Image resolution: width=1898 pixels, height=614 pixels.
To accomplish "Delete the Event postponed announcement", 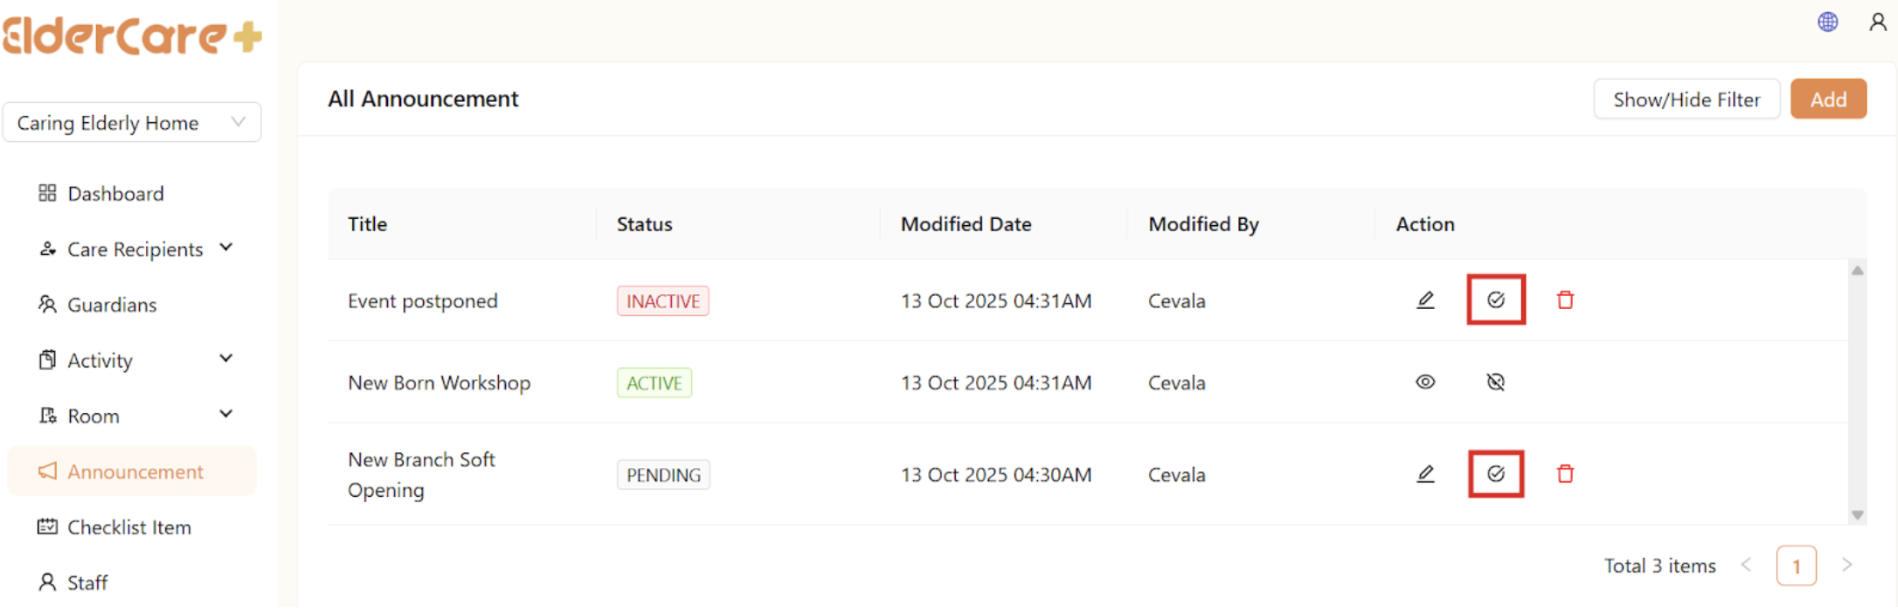I will (x=1565, y=300).
